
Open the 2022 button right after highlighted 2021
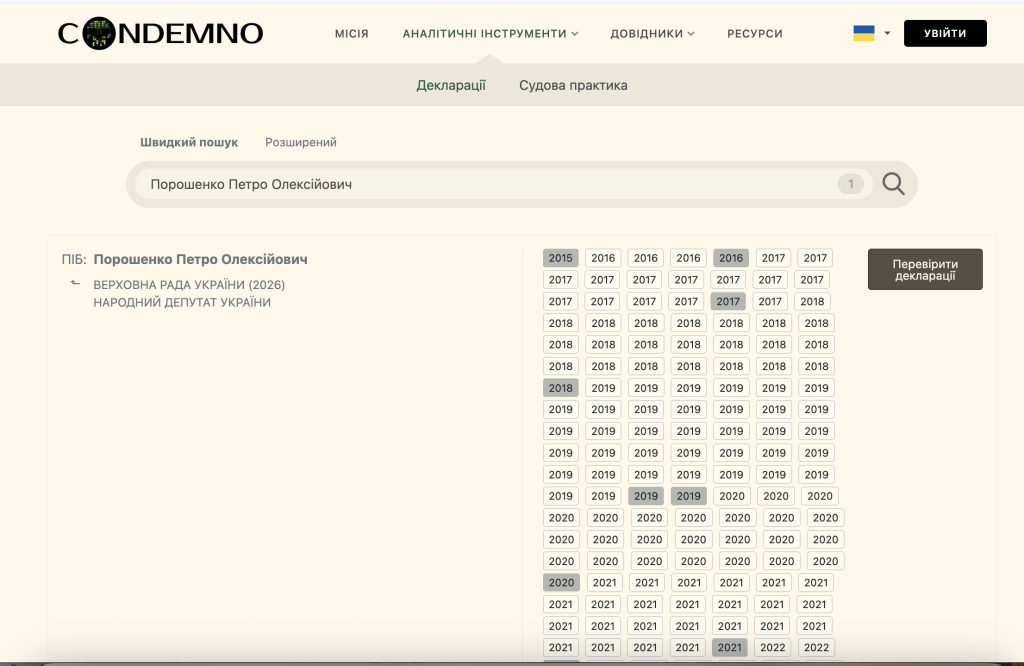click(773, 647)
